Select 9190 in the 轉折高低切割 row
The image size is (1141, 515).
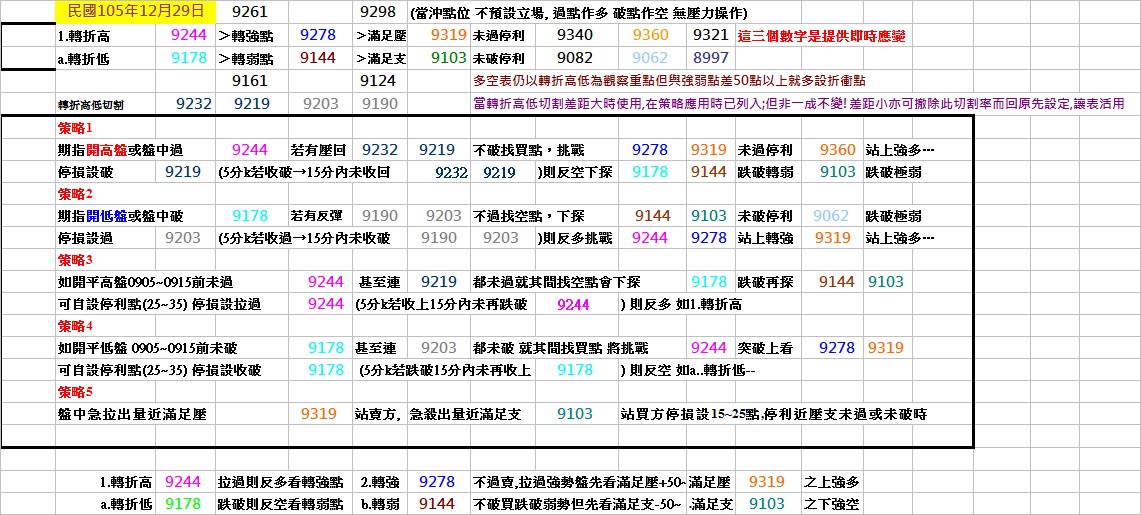[378, 104]
